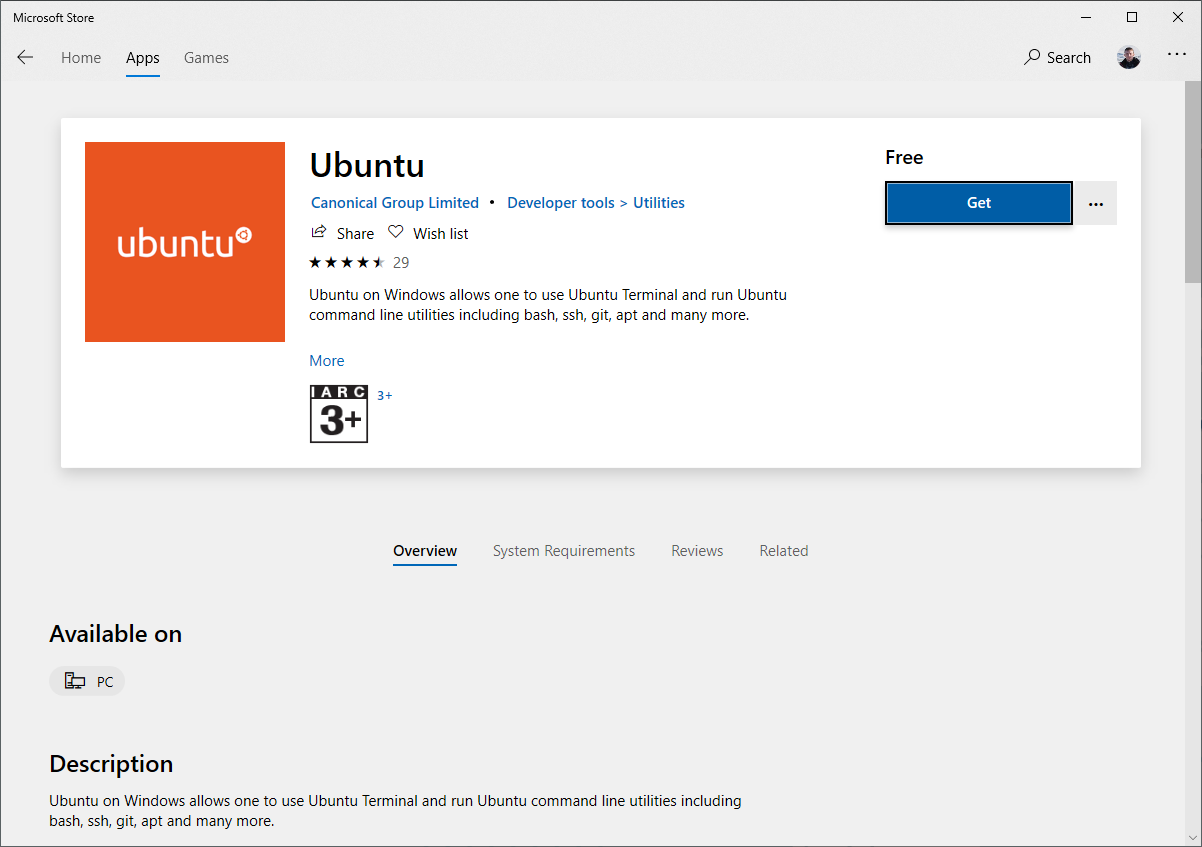This screenshot has height=847, width=1202.
Task: Go to the Home tab
Action: tap(81, 58)
